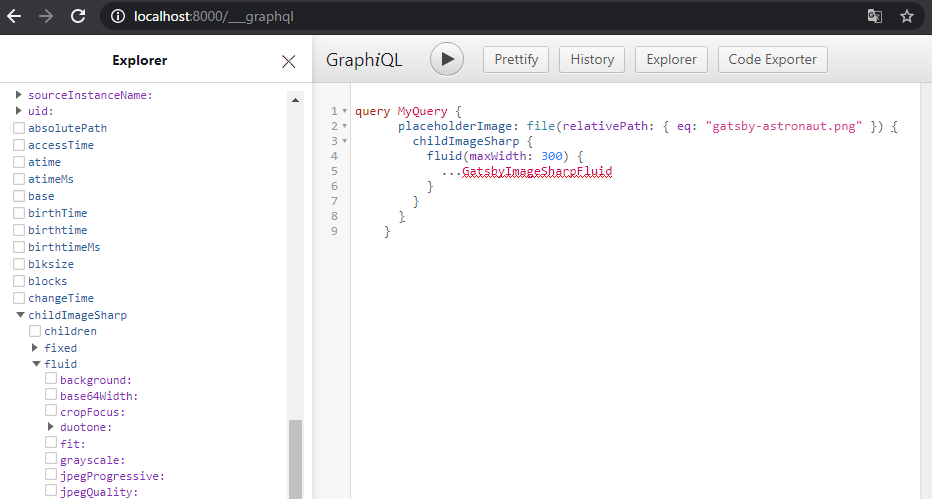
Task: Enable the background: argument
Action: (51, 378)
